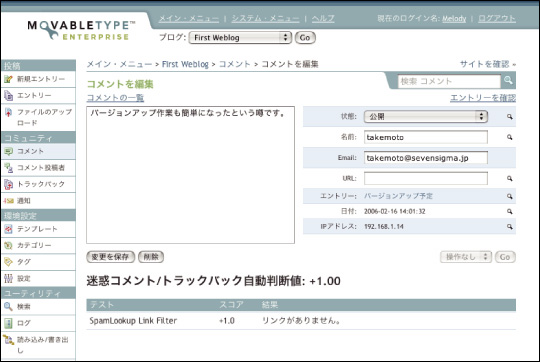Open the ブログ selector showing First Weblog
Image resolution: width=540 pixels, height=362 pixels.
(x=240, y=38)
